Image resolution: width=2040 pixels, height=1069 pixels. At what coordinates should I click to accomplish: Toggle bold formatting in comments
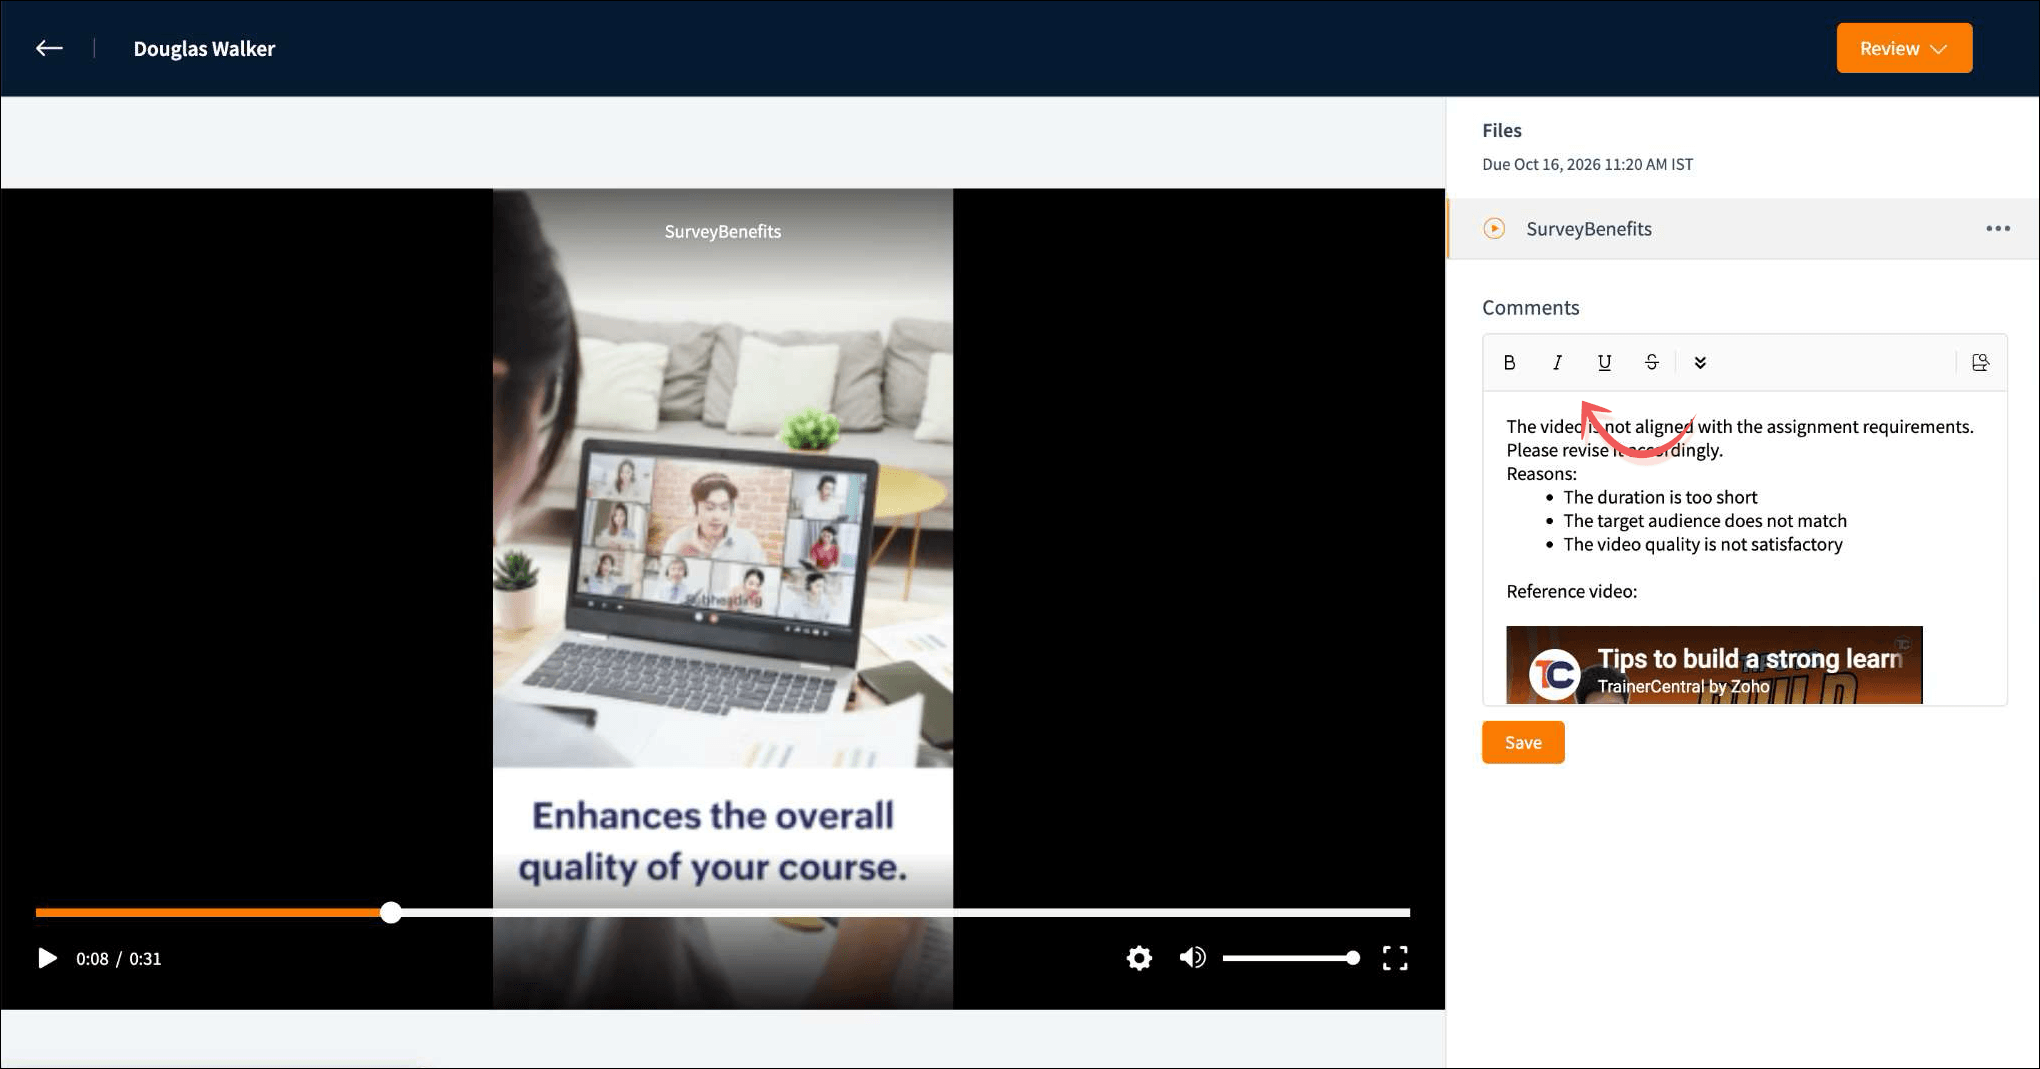[1509, 362]
